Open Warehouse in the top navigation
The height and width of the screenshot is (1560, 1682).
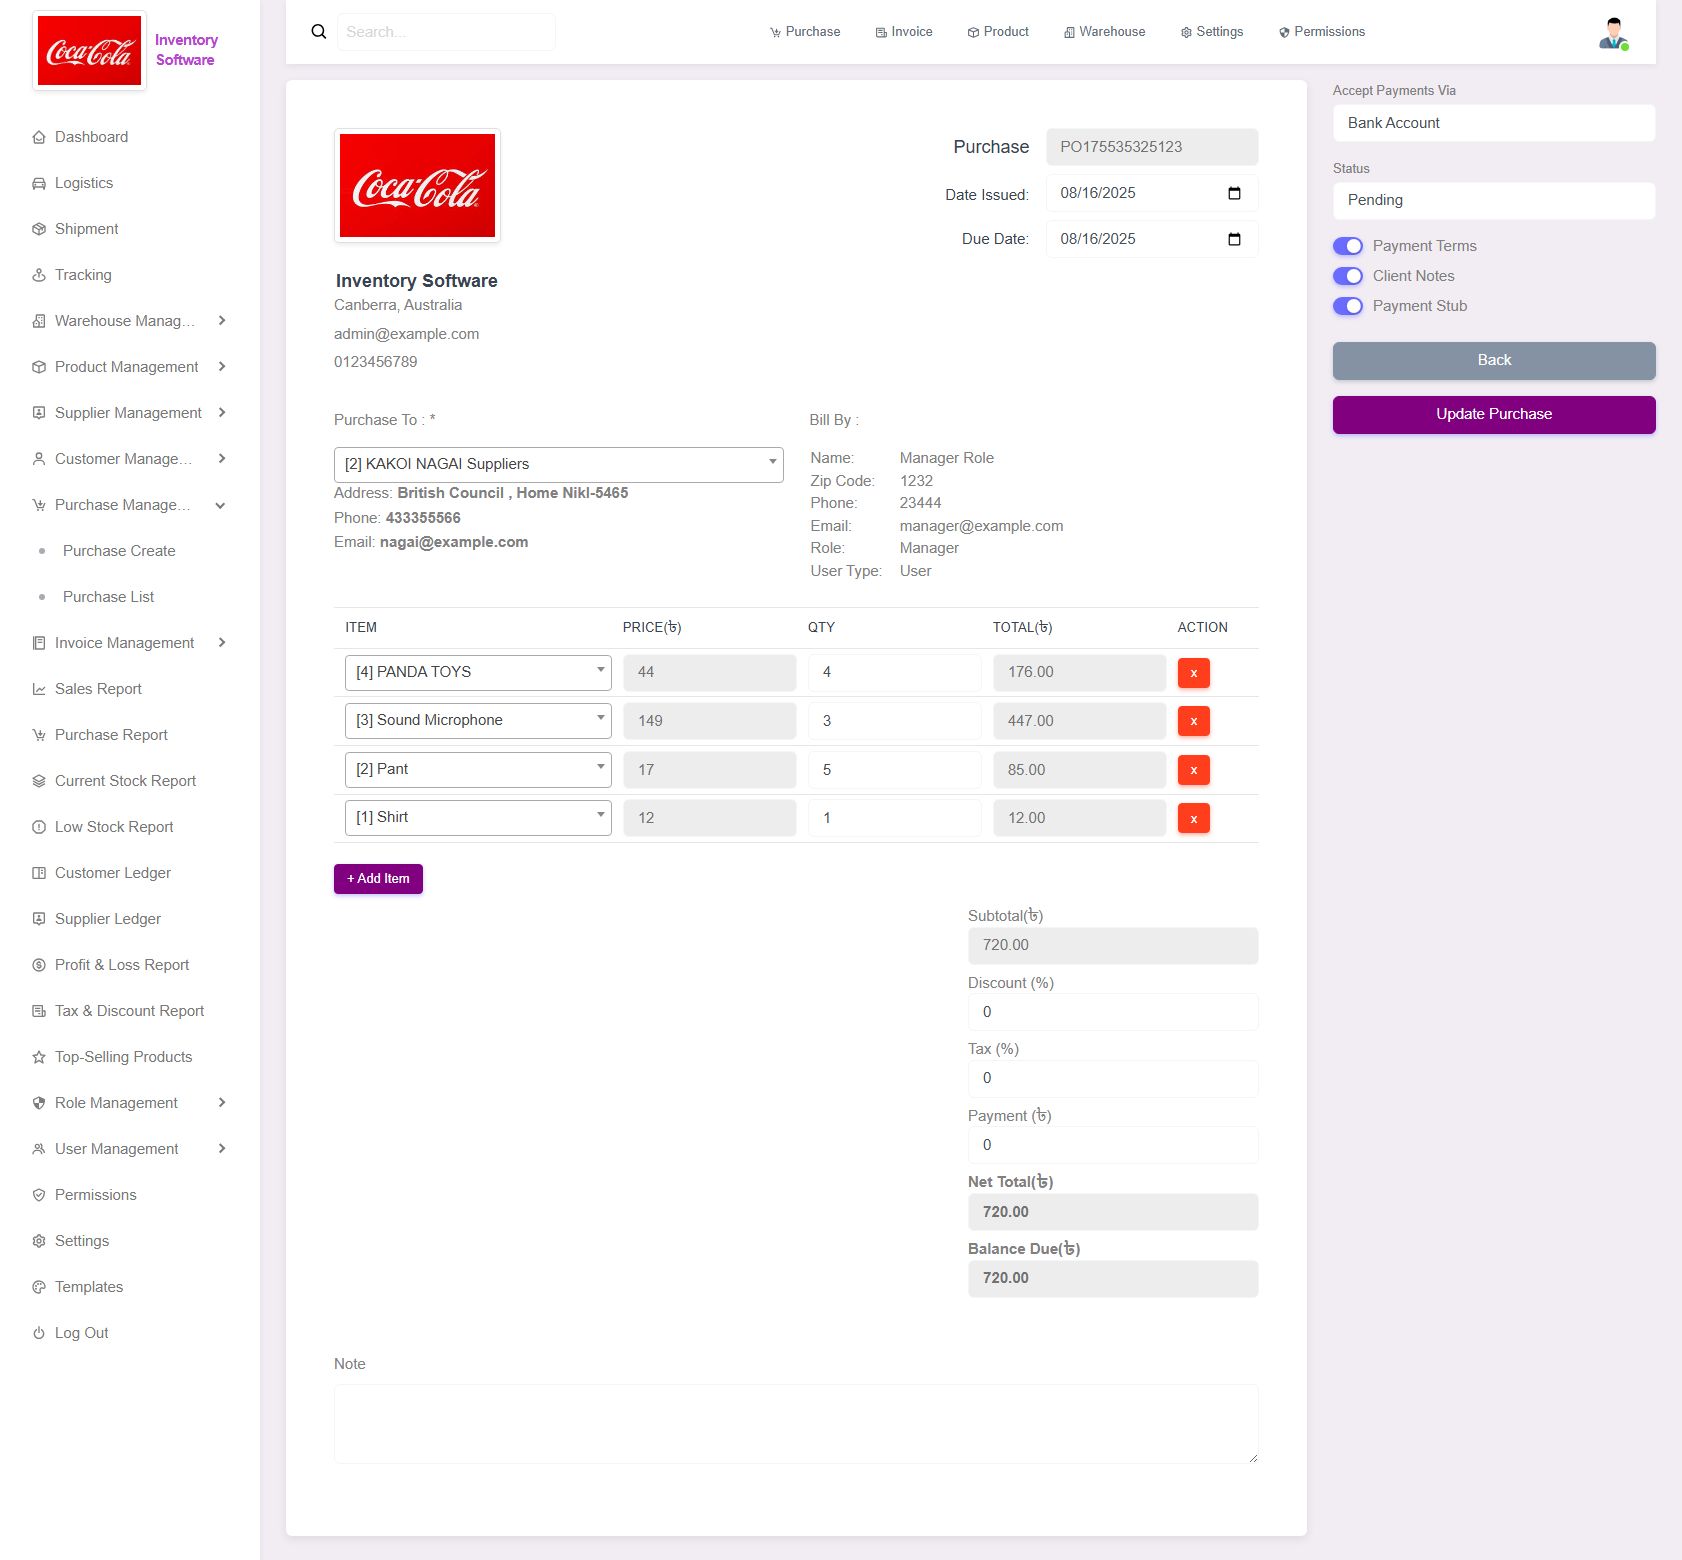(1104, 32)
